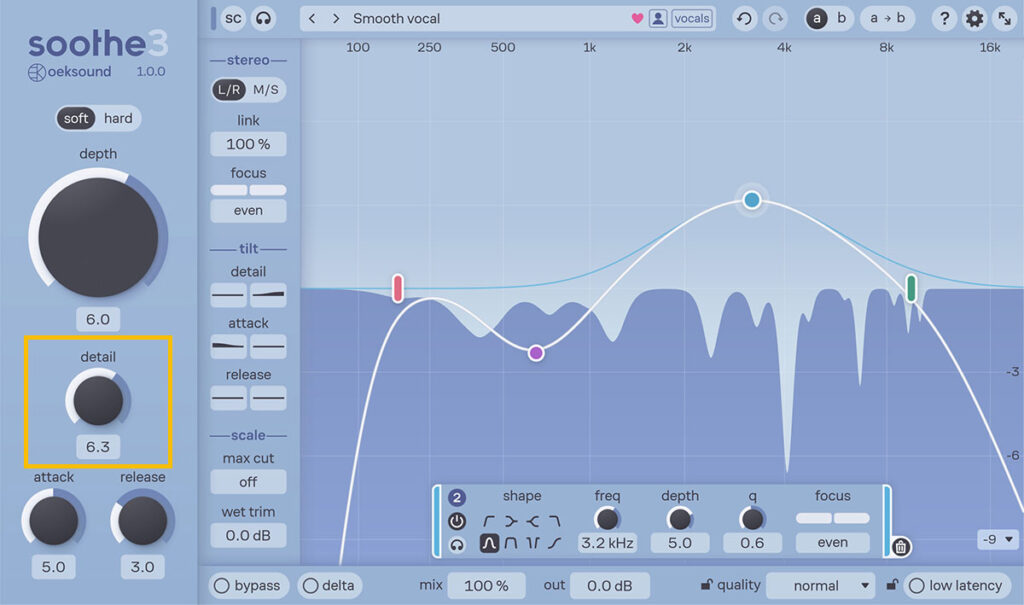The image size is (1024, 605).
Task: Click the mix 100 % field
Action: click(x=486, y=585)
